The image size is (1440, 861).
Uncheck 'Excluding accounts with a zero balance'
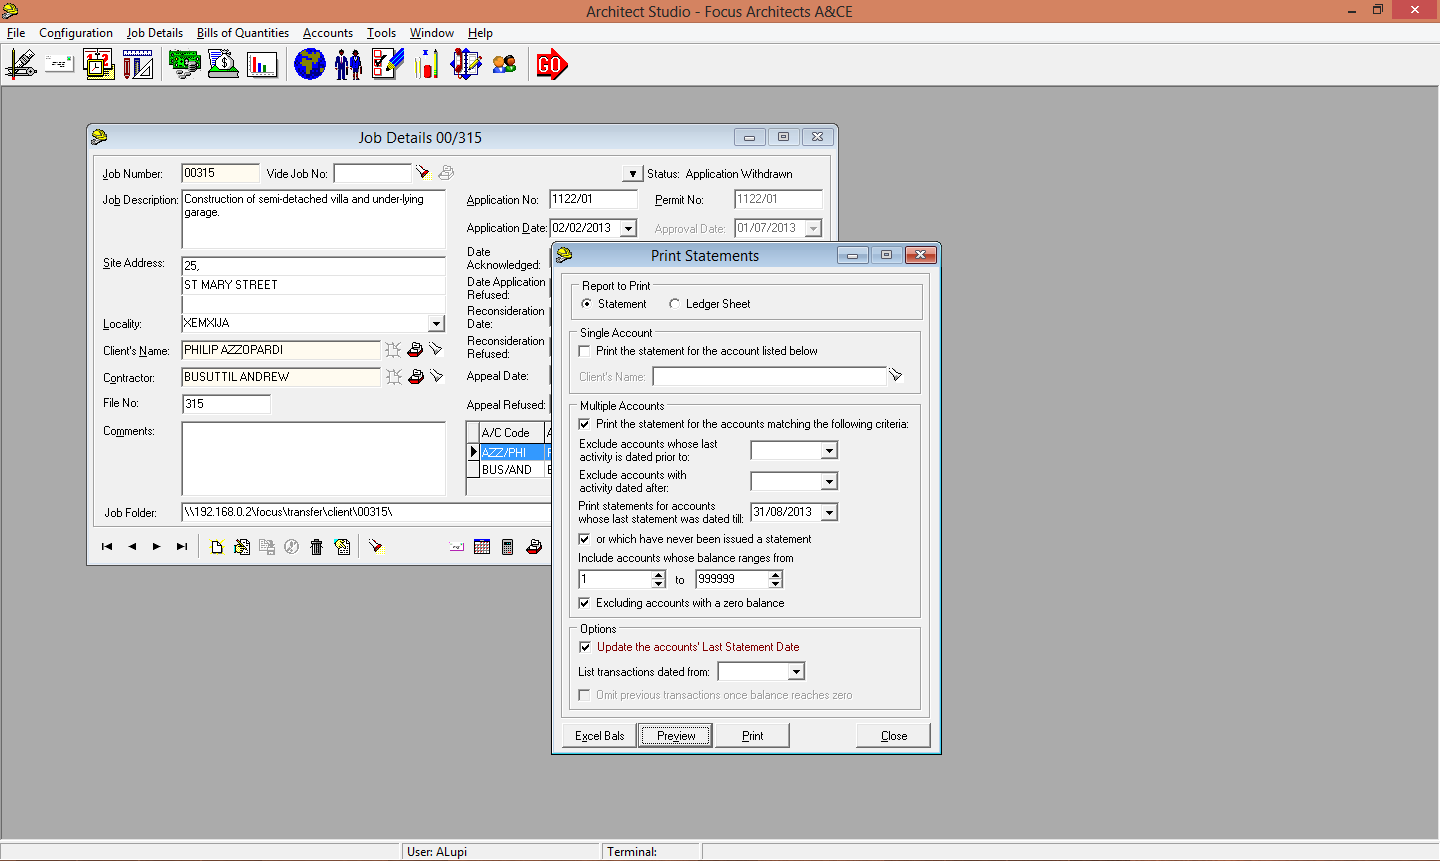[585, 603]
